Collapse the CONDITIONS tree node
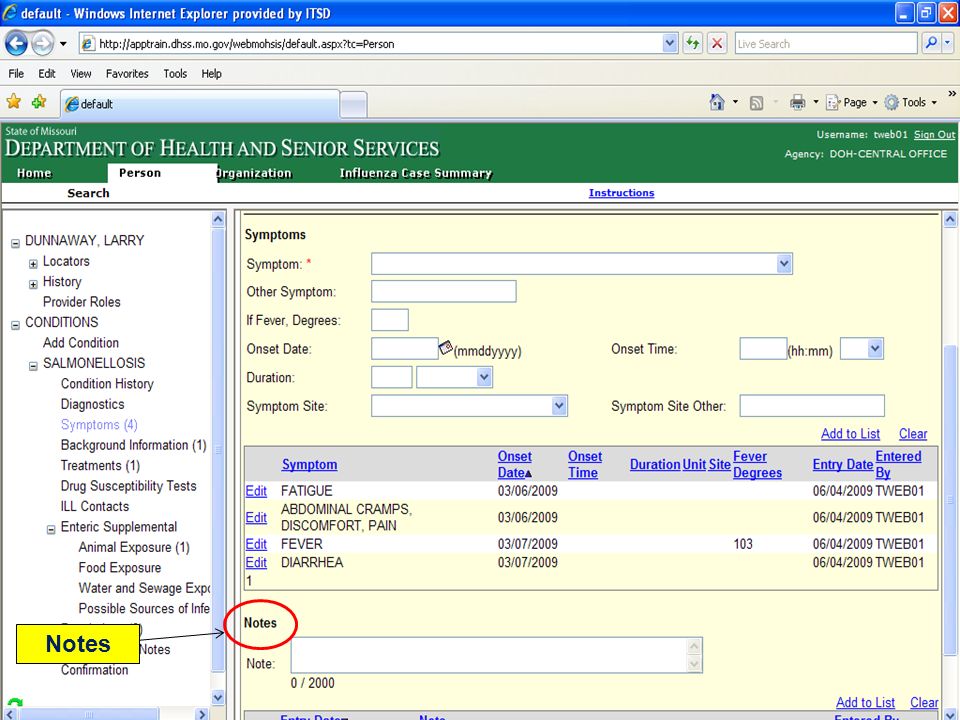Viewport: 960px width, 720px height. [x=15, y=325]
